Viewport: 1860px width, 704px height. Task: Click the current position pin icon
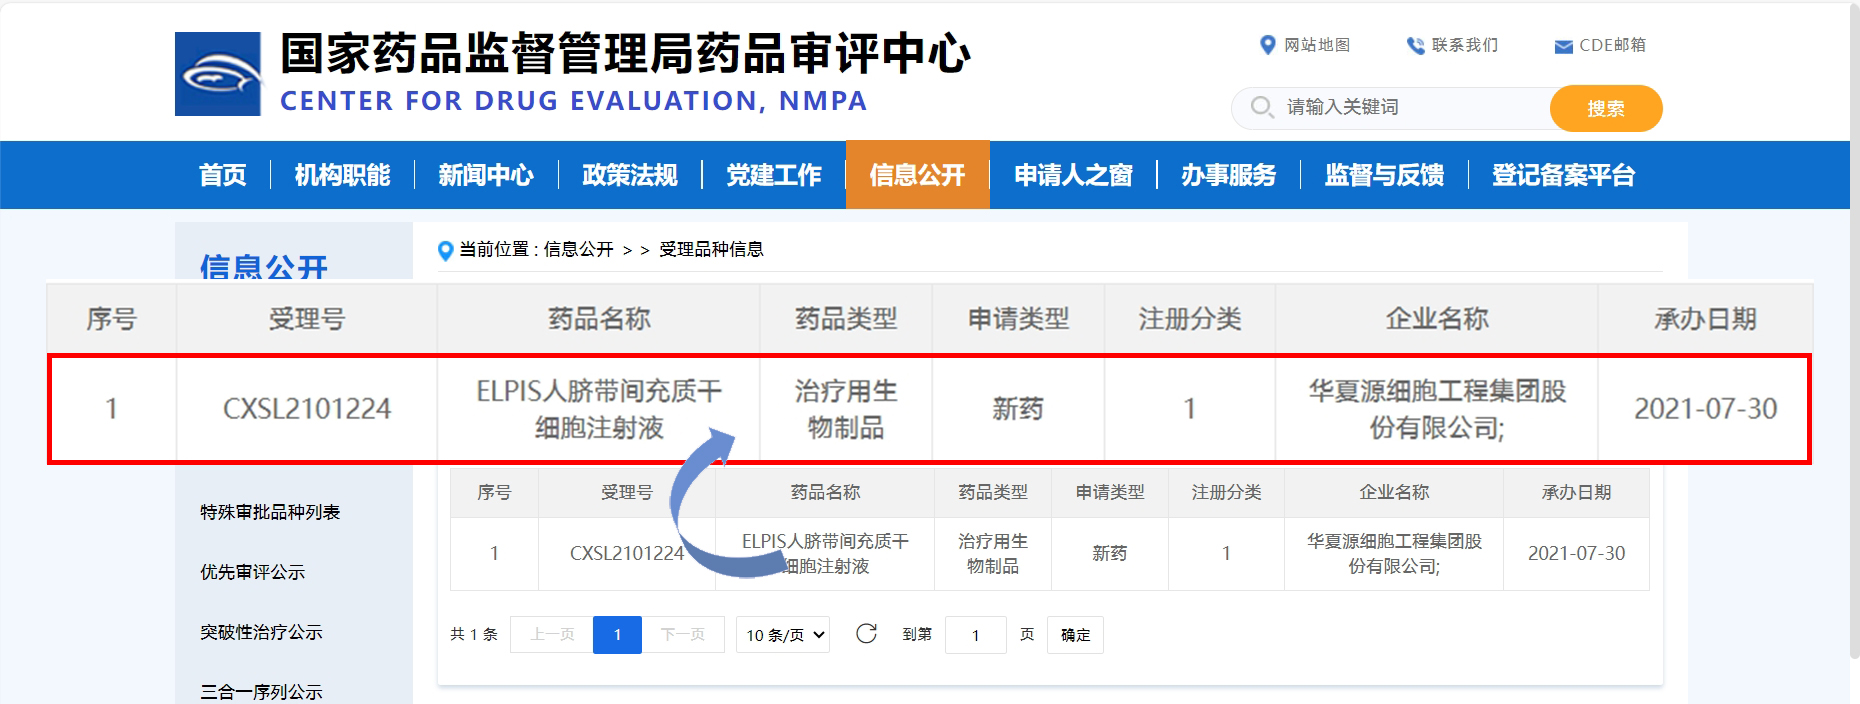446,250
